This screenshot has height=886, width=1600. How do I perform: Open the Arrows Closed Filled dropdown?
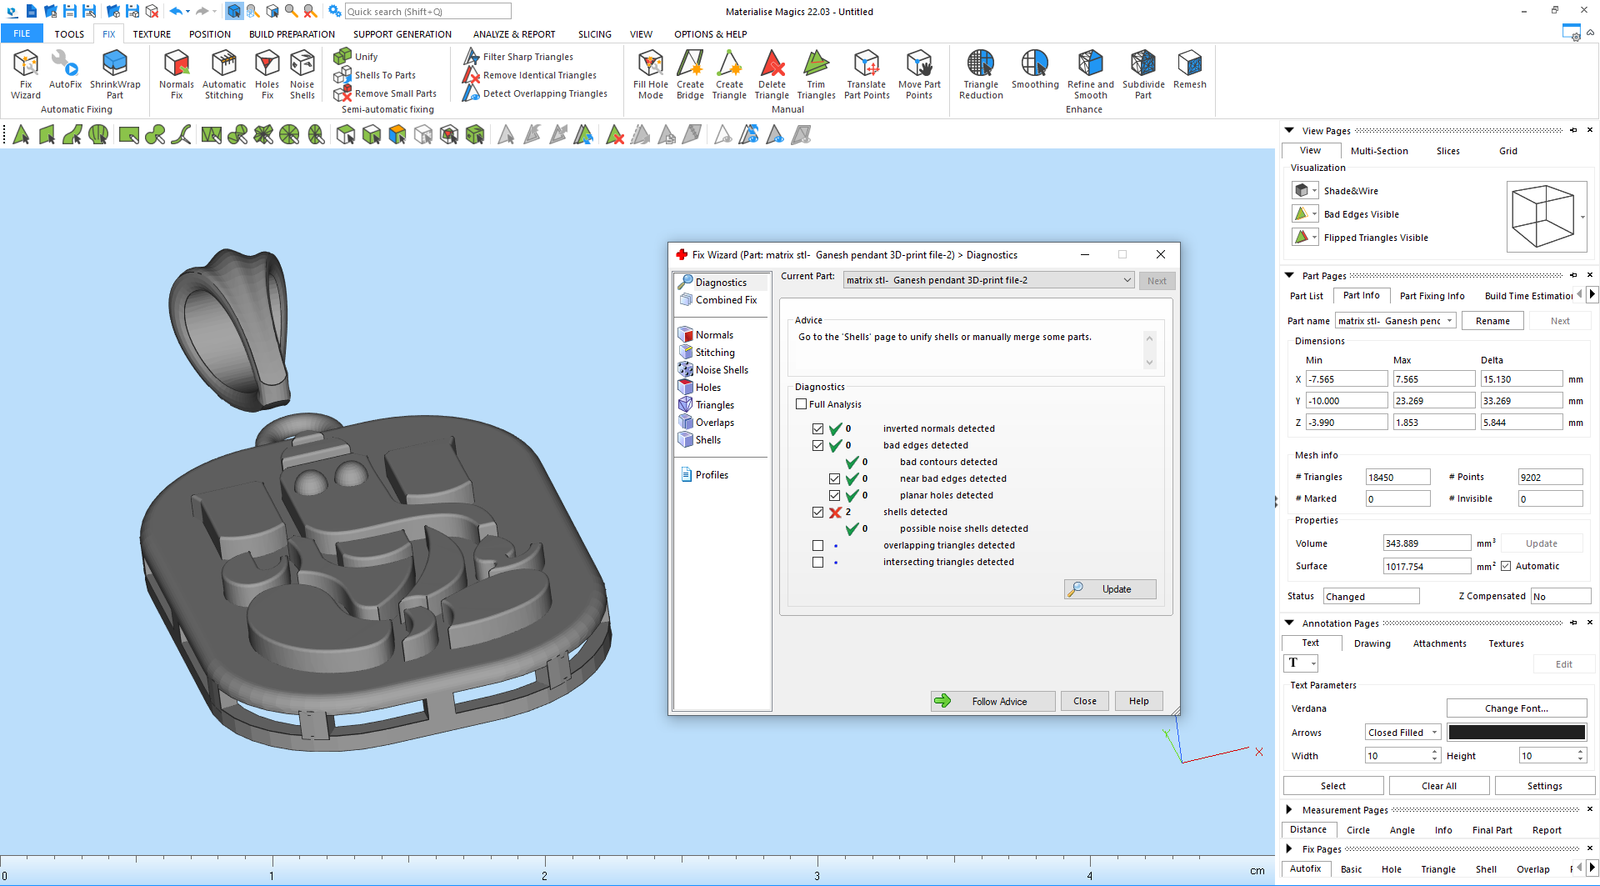tap(1403, 732)
